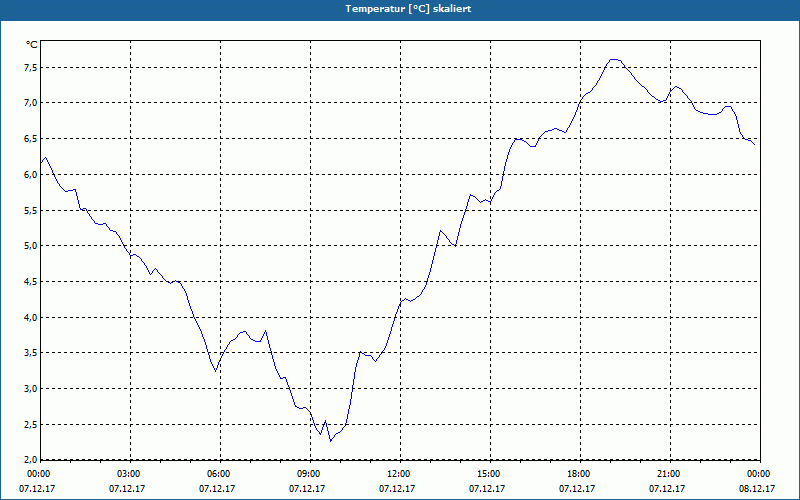Image resolution: width=800 pixels, height=500 pixels.
Task: Pick the 3,5 y-axis tick label
Action: coord(32,353)
